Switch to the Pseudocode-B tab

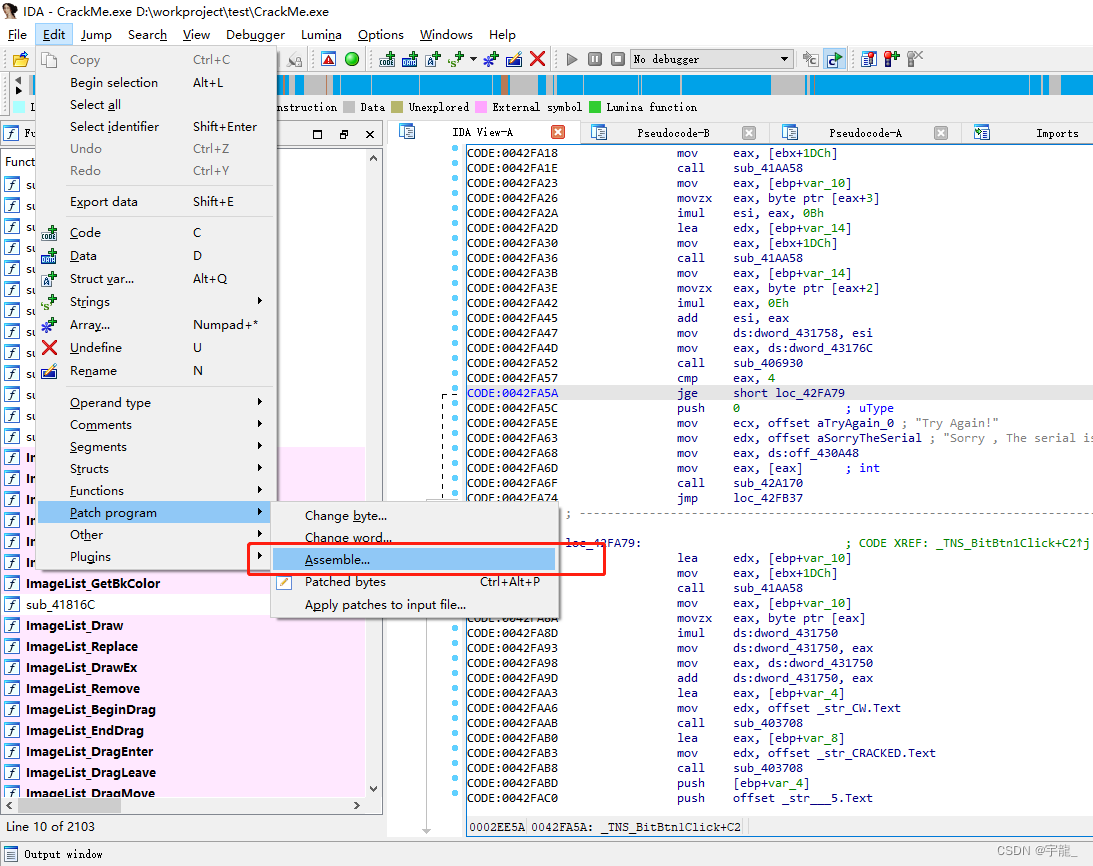(x=673, y=132)
